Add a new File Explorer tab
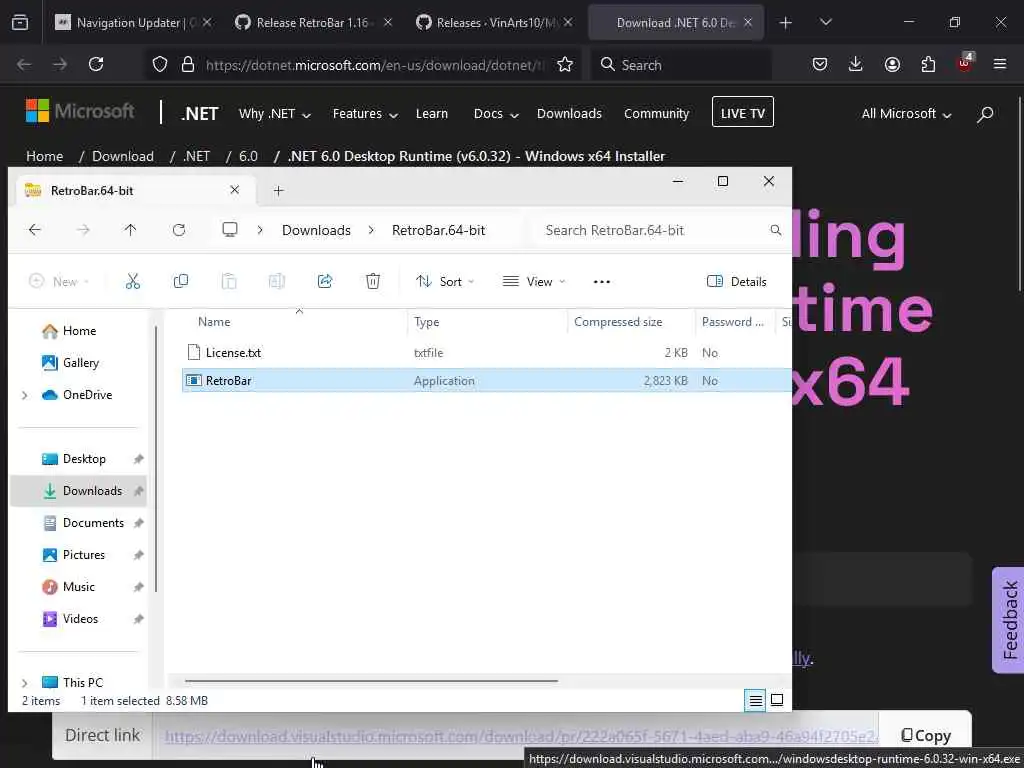 (x=278, y=191)
